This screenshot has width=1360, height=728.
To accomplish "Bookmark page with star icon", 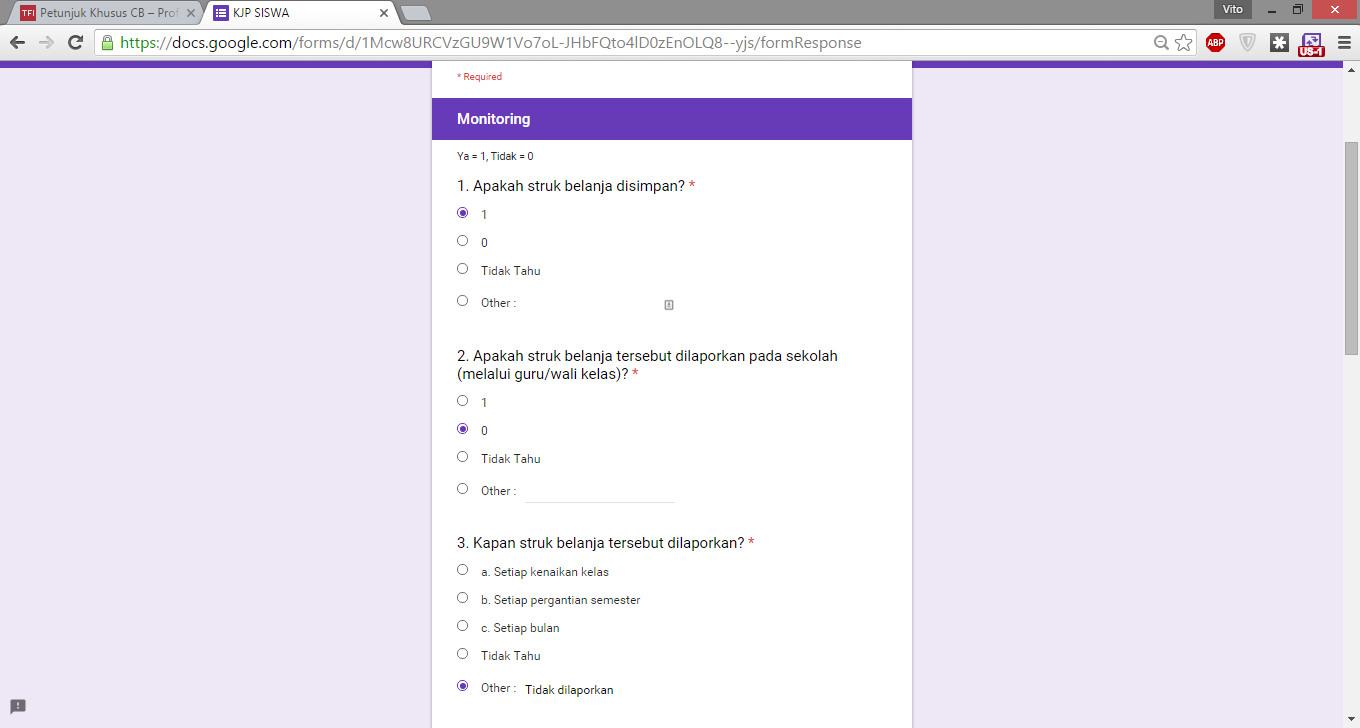I will click(x=1183, y=43).
